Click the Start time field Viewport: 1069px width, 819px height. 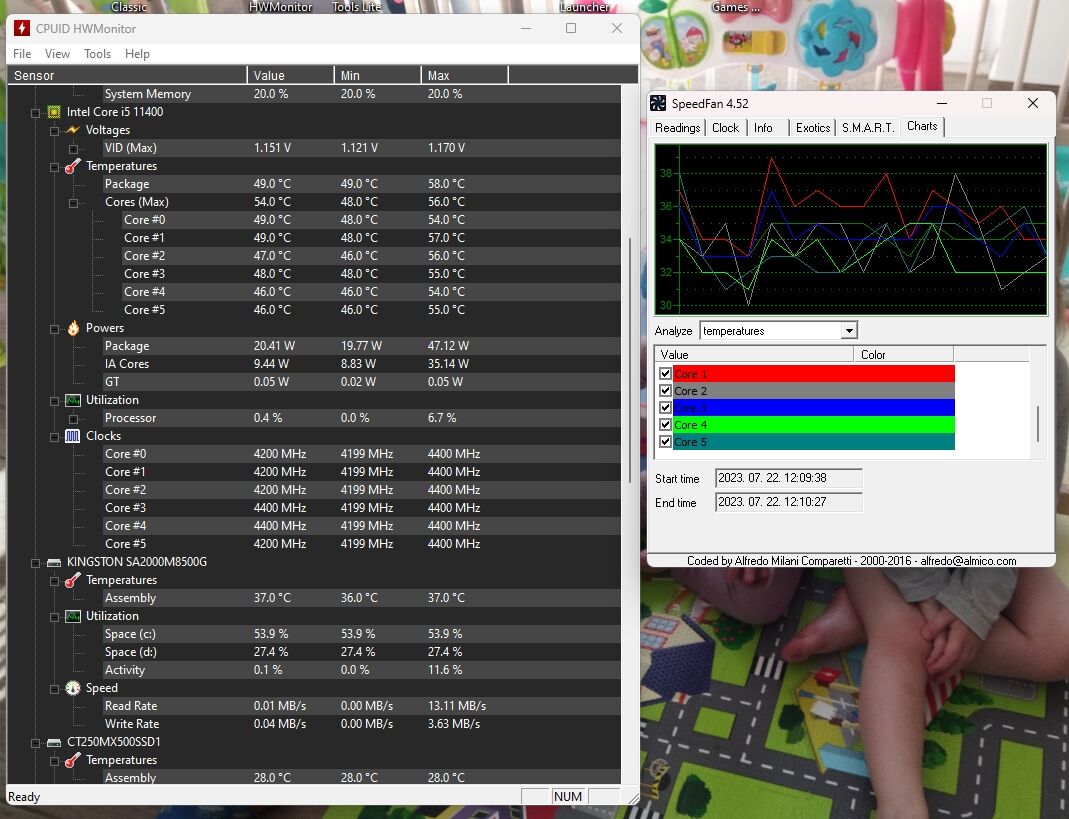(789, 478)
